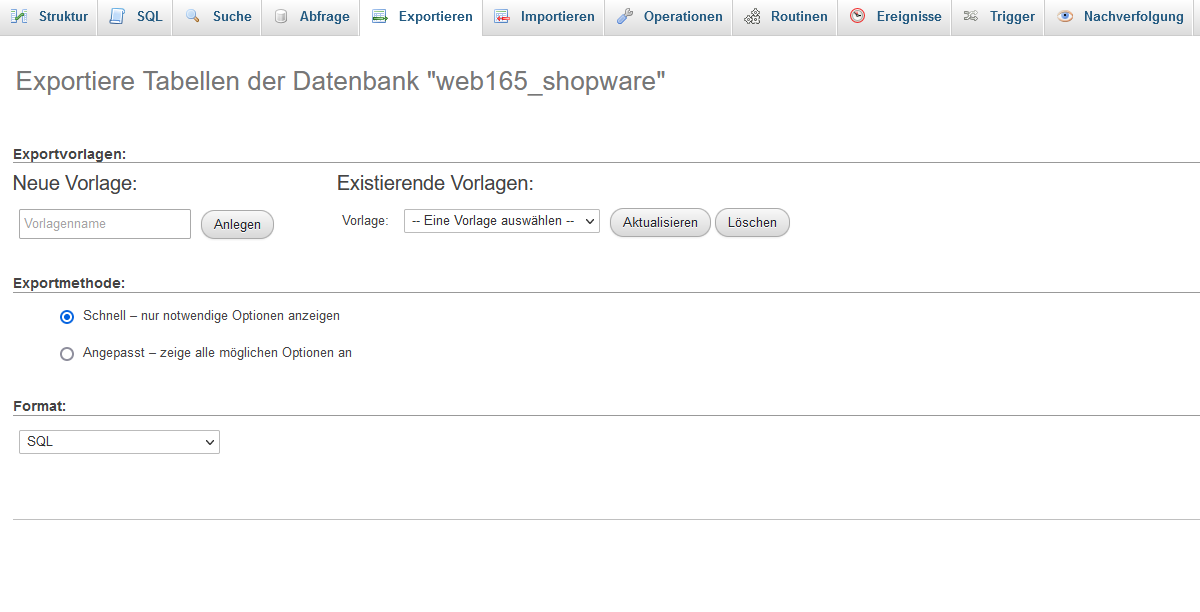The height and width of the screenshot is (612, 1200).
Task: Click the Exportieren tab icon
Action: pos(379,16)
